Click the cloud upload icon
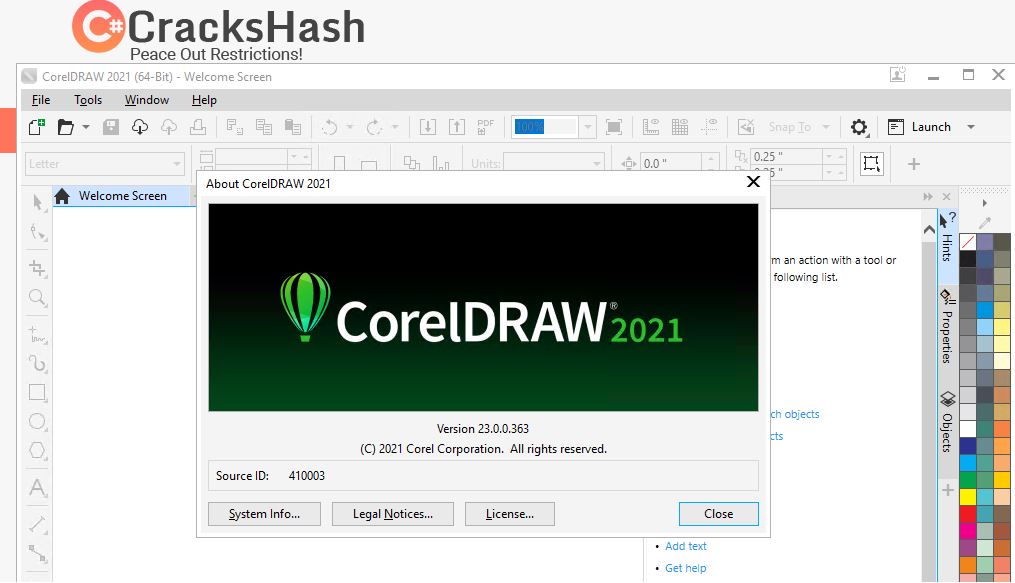This screenshot has height=583, width=1015. 169,127
